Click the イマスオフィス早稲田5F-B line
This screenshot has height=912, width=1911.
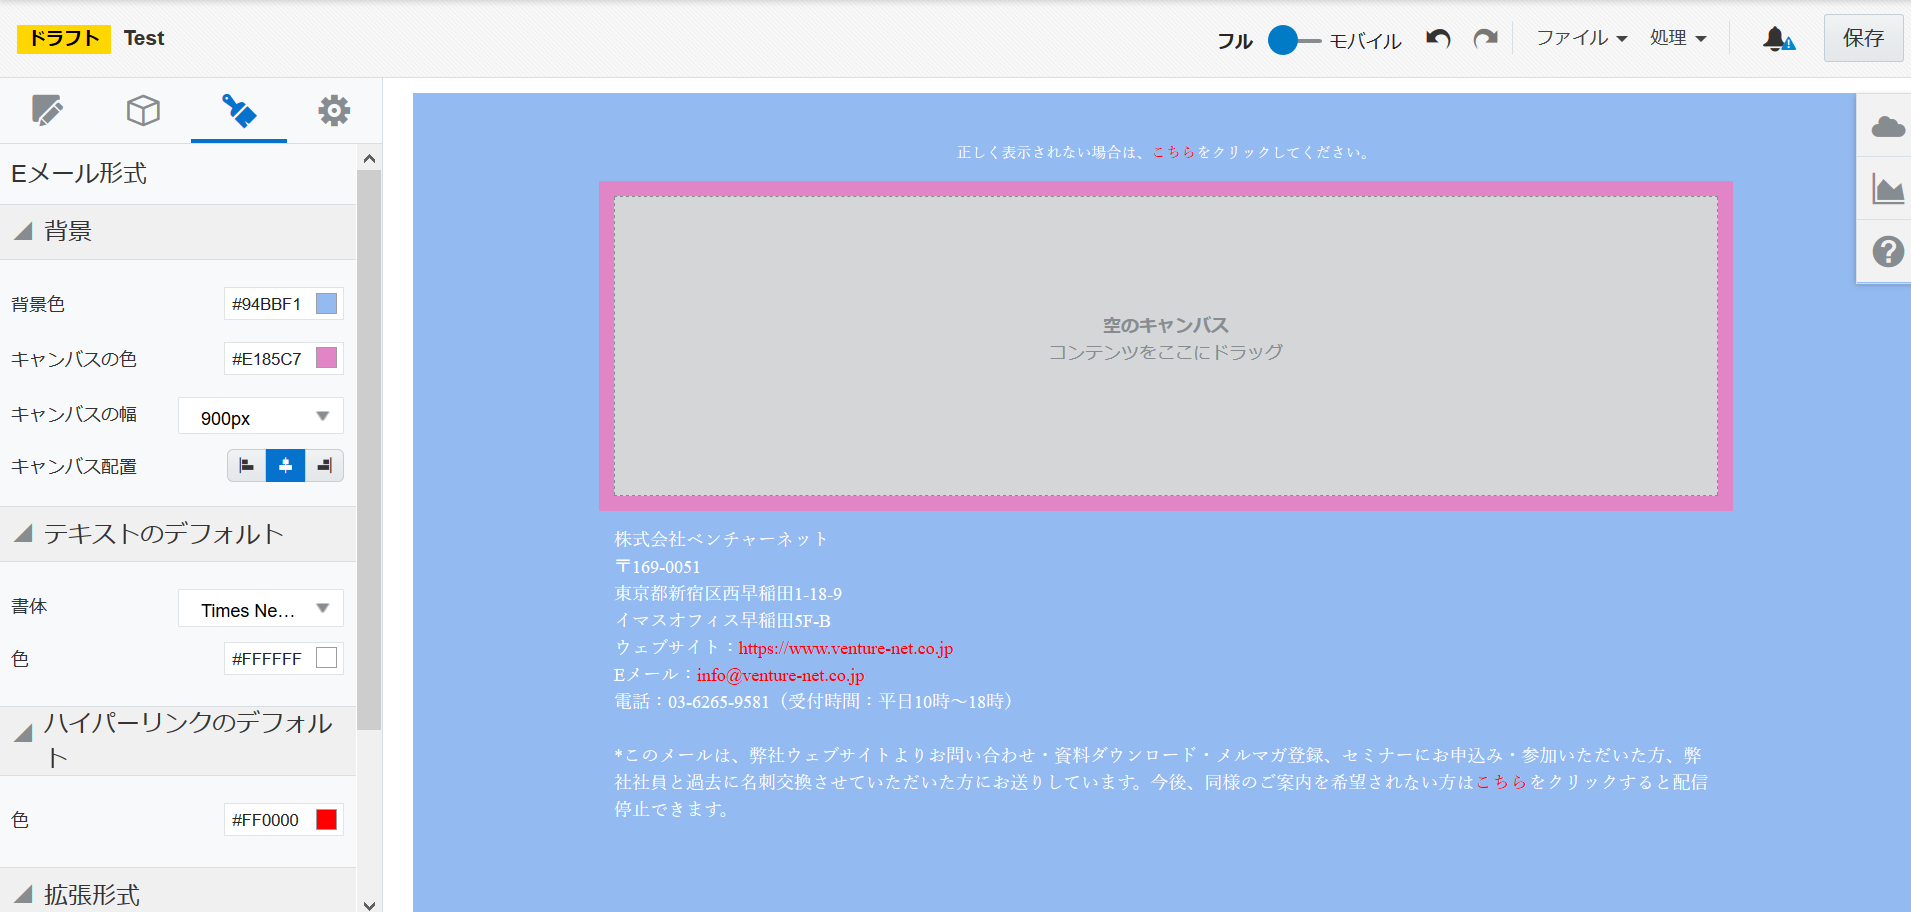click(x=722, y=621)
